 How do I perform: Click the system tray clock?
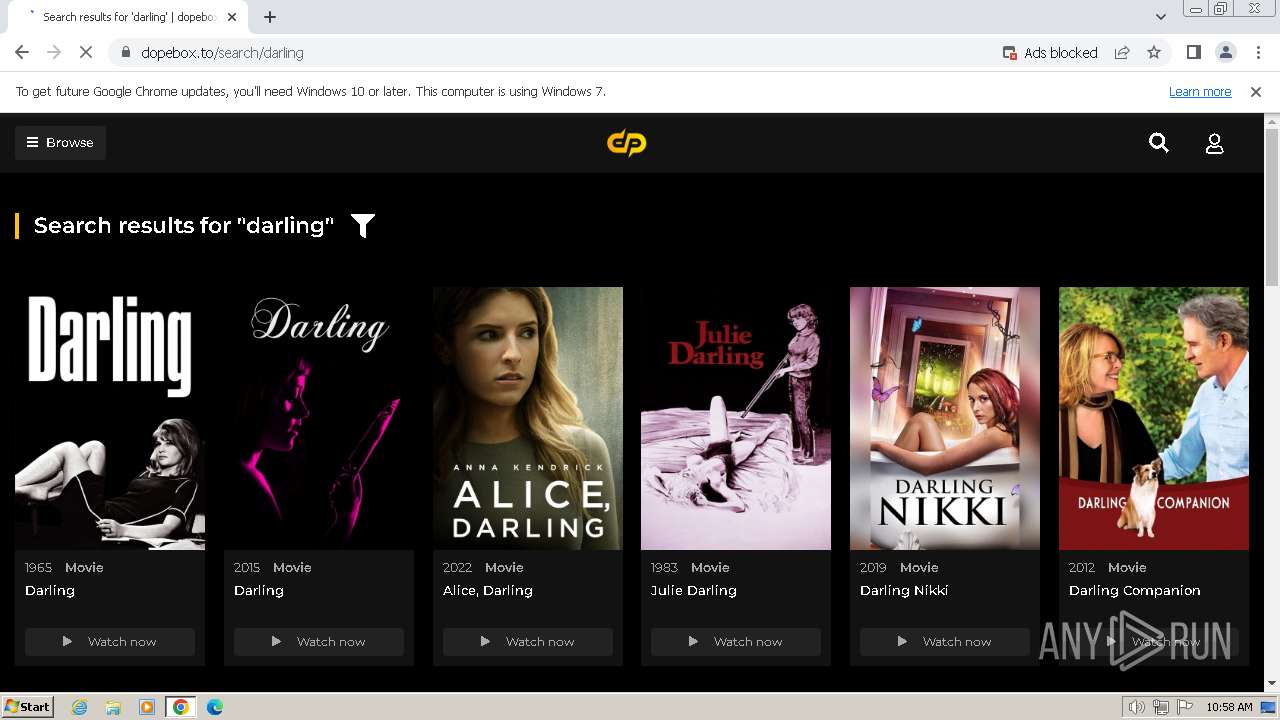[x=1229, y=707]
